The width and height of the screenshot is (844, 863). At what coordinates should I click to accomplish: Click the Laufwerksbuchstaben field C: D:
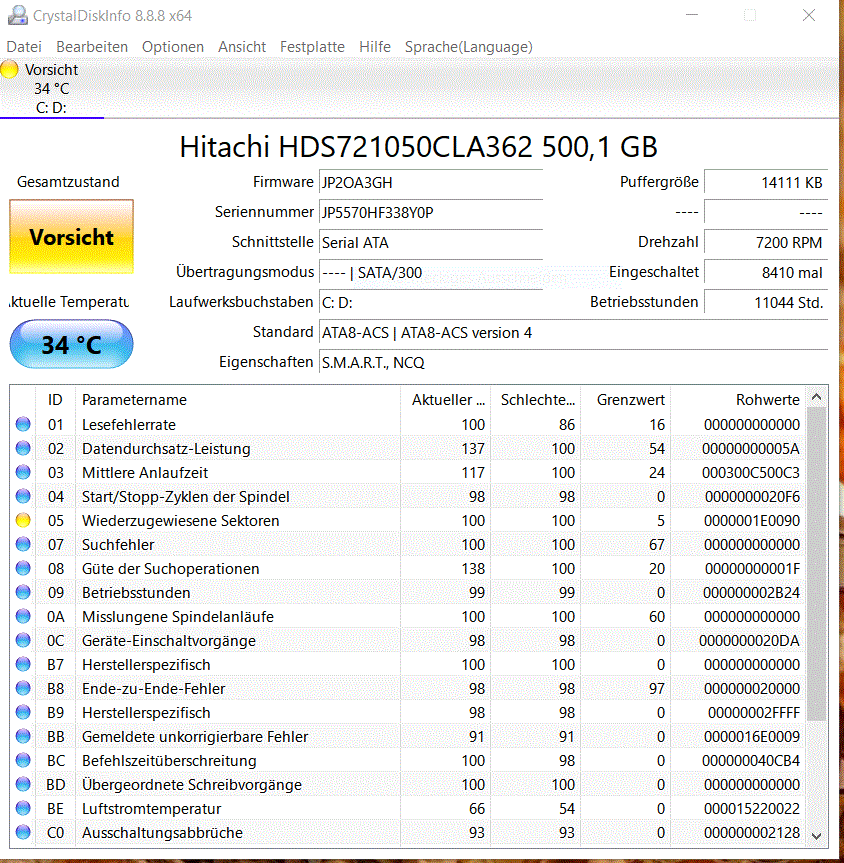pyautogui.click(x=431, y=303)
